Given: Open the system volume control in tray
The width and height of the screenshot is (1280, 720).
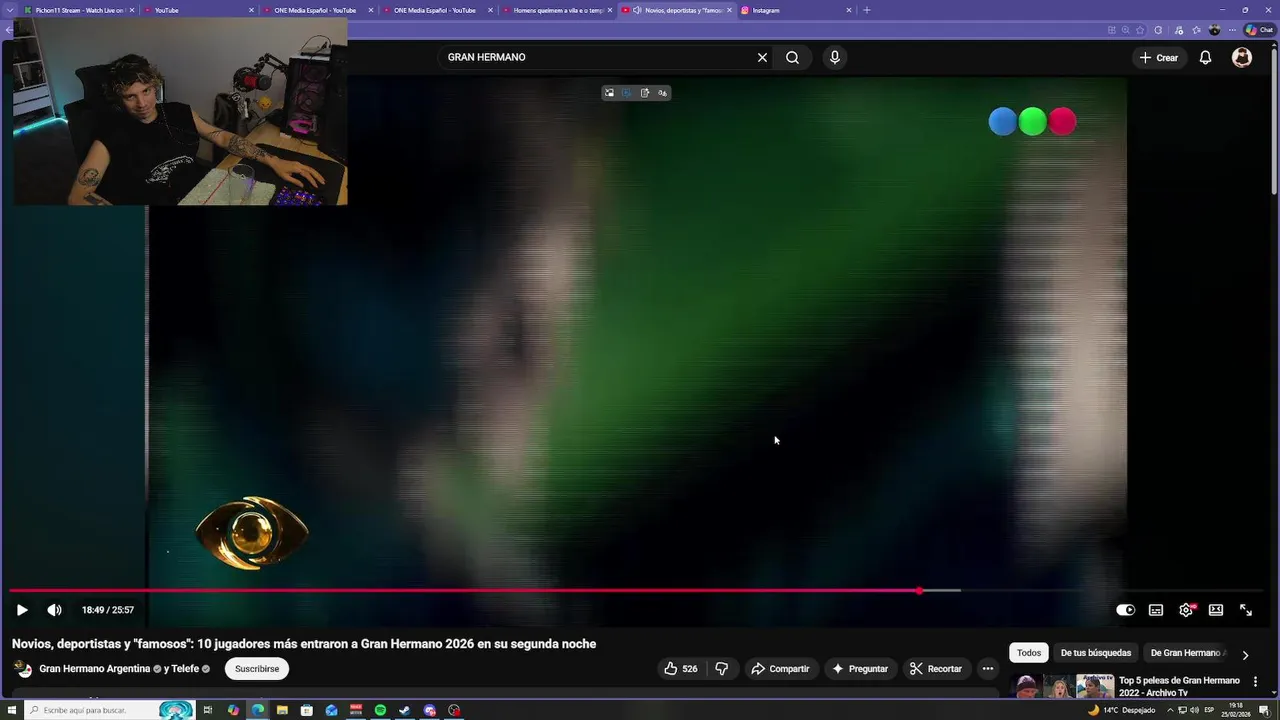Looking at the screenshot, I should pyautogui.click(x=1195, y=710).
